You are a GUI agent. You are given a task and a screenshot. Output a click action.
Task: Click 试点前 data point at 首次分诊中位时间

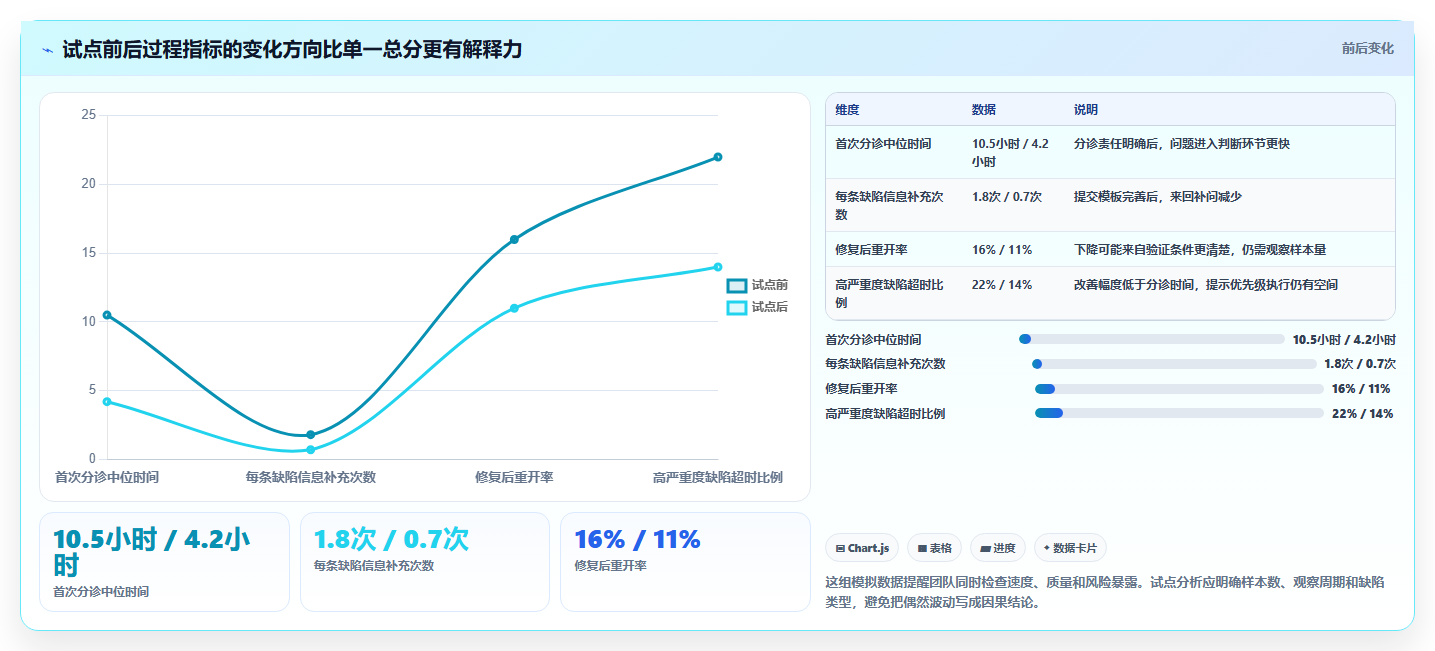107,315
